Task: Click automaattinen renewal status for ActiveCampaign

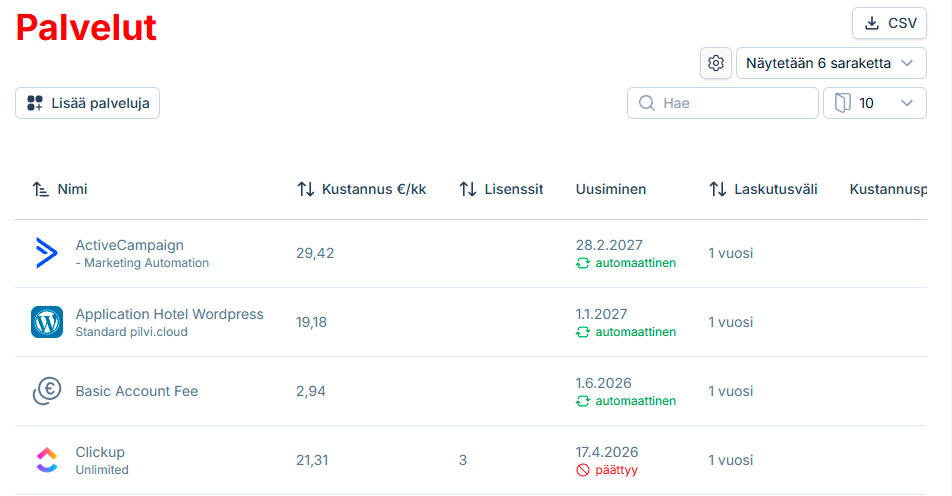Action: [x=634, y=263]
